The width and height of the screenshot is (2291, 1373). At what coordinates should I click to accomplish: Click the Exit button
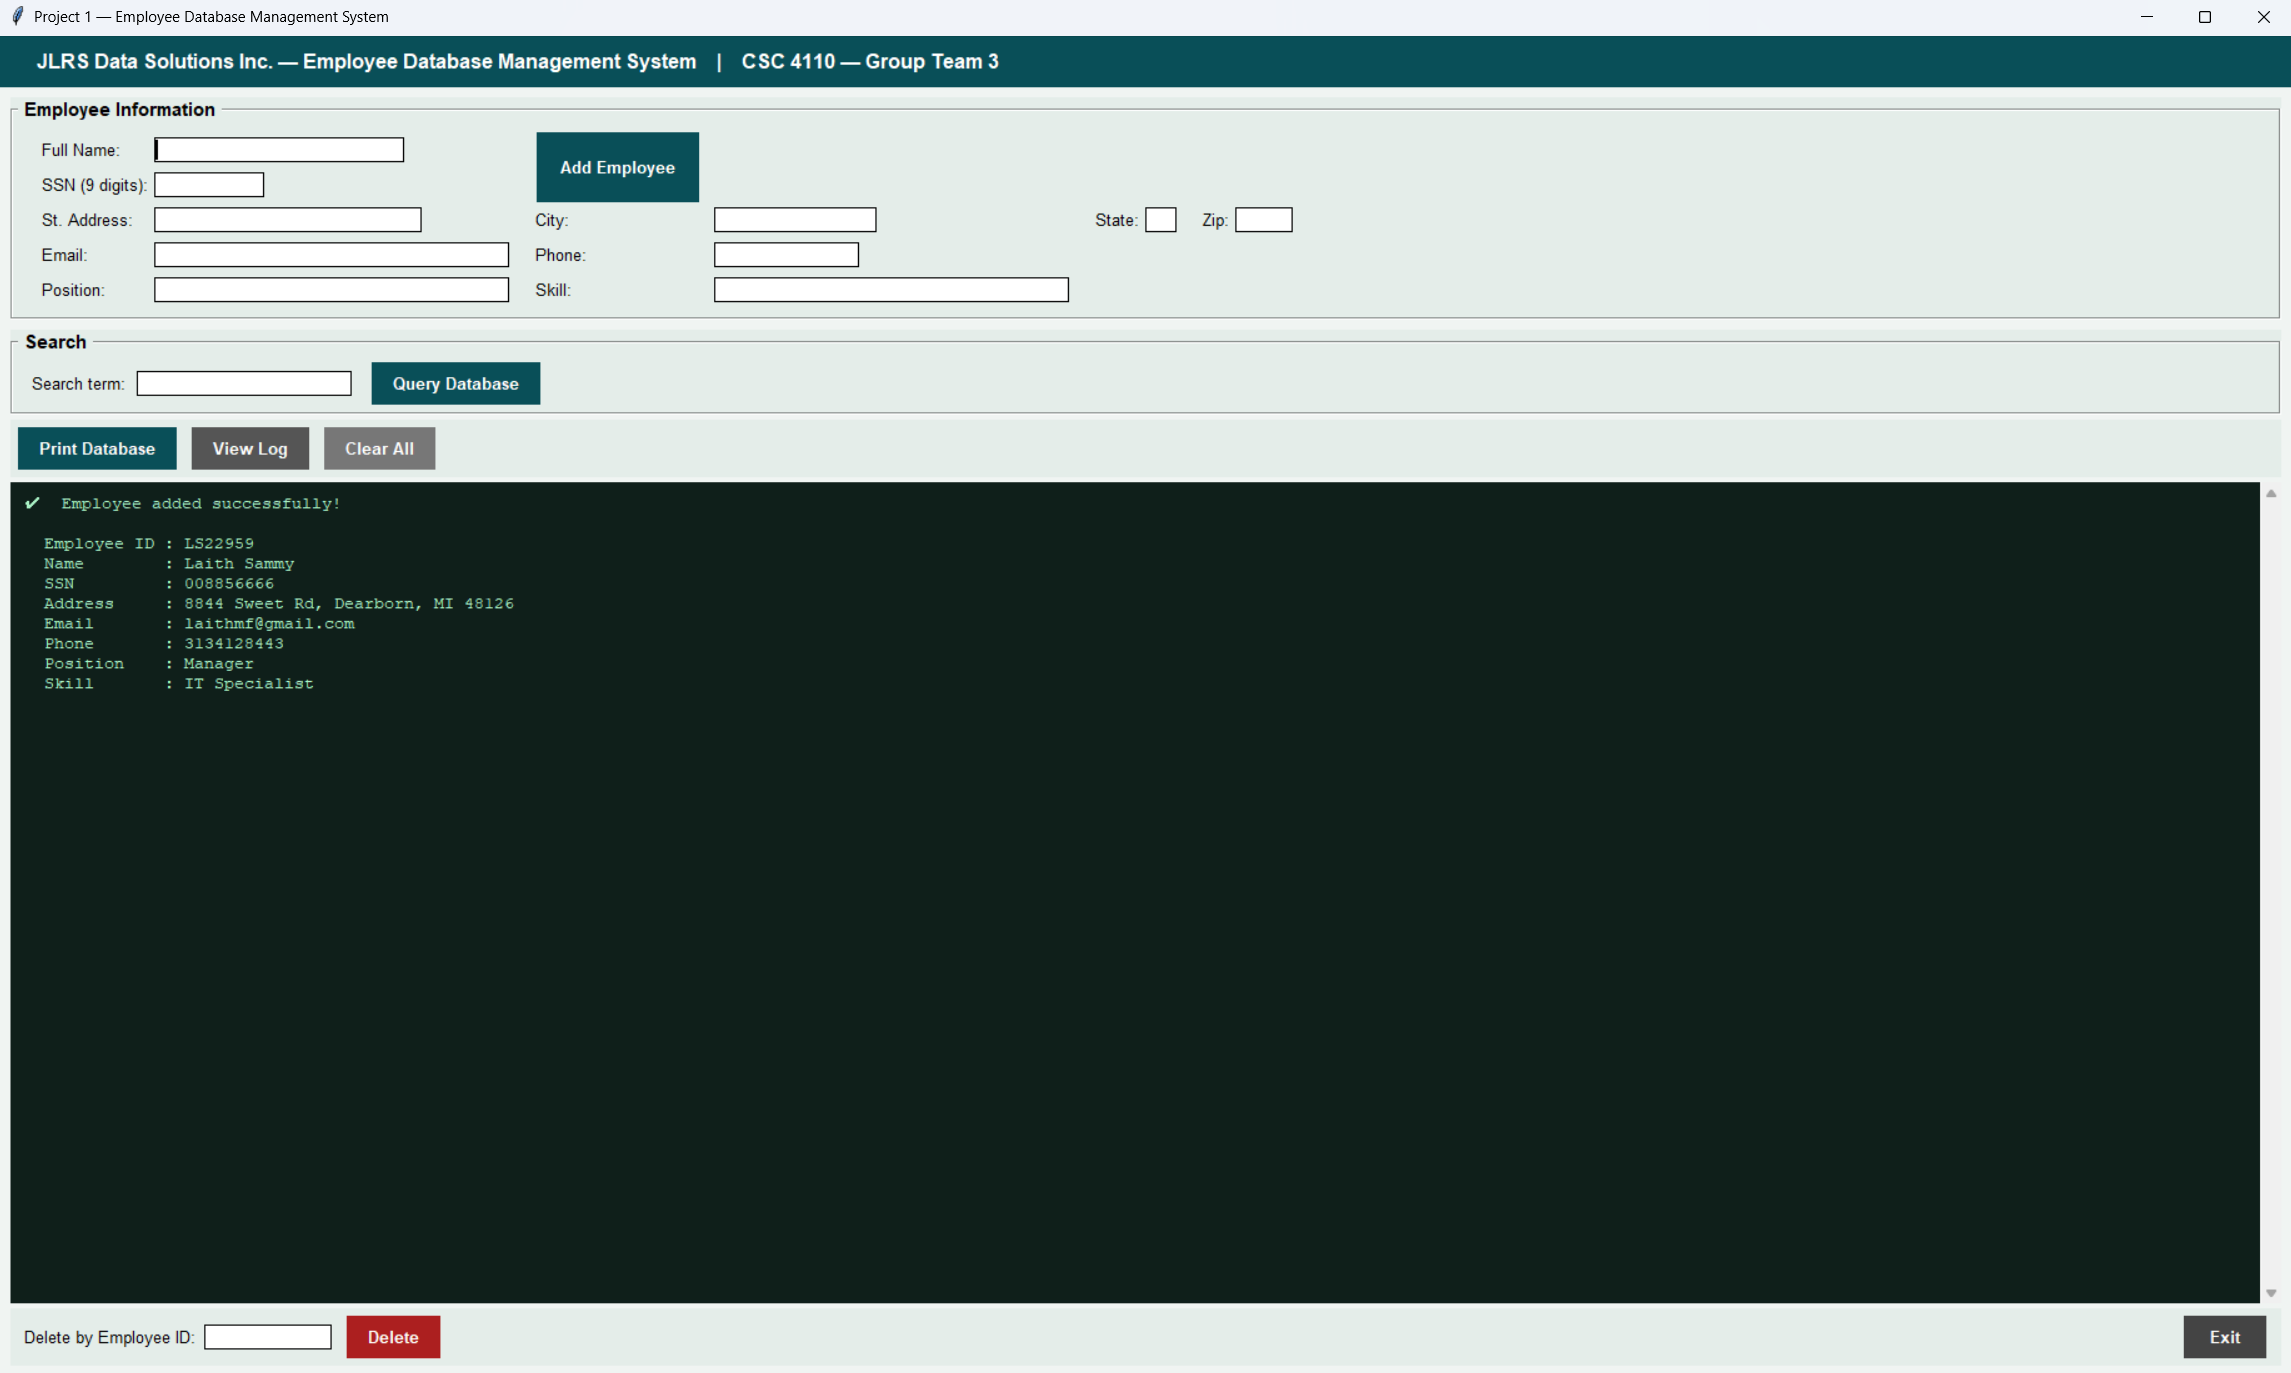pyautogui.click(x=2225, y=1337)
